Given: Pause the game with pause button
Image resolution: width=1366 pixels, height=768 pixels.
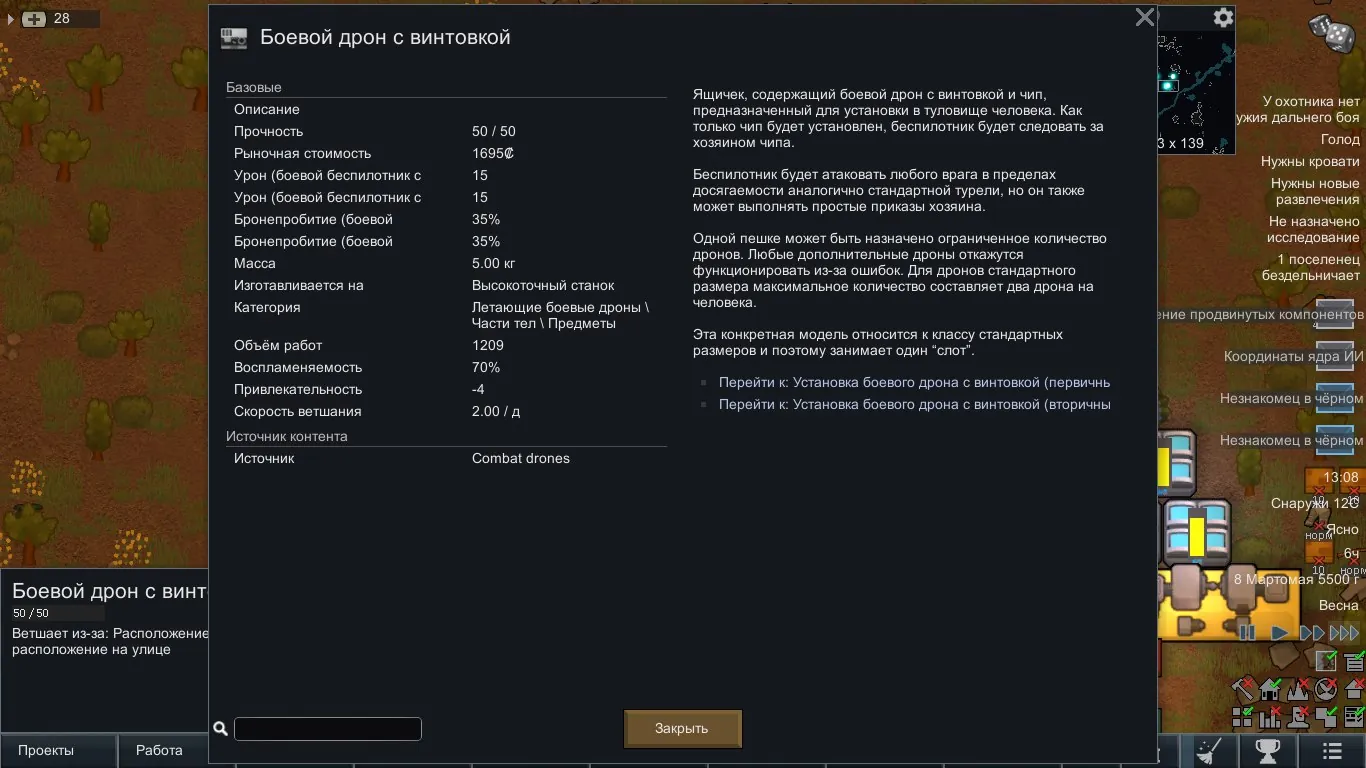Looking at the screenshot, I should 1247,632.
